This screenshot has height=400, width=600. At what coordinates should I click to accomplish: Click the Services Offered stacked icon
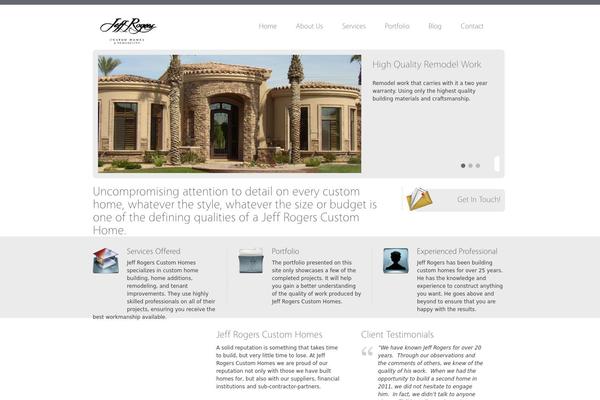106,260
